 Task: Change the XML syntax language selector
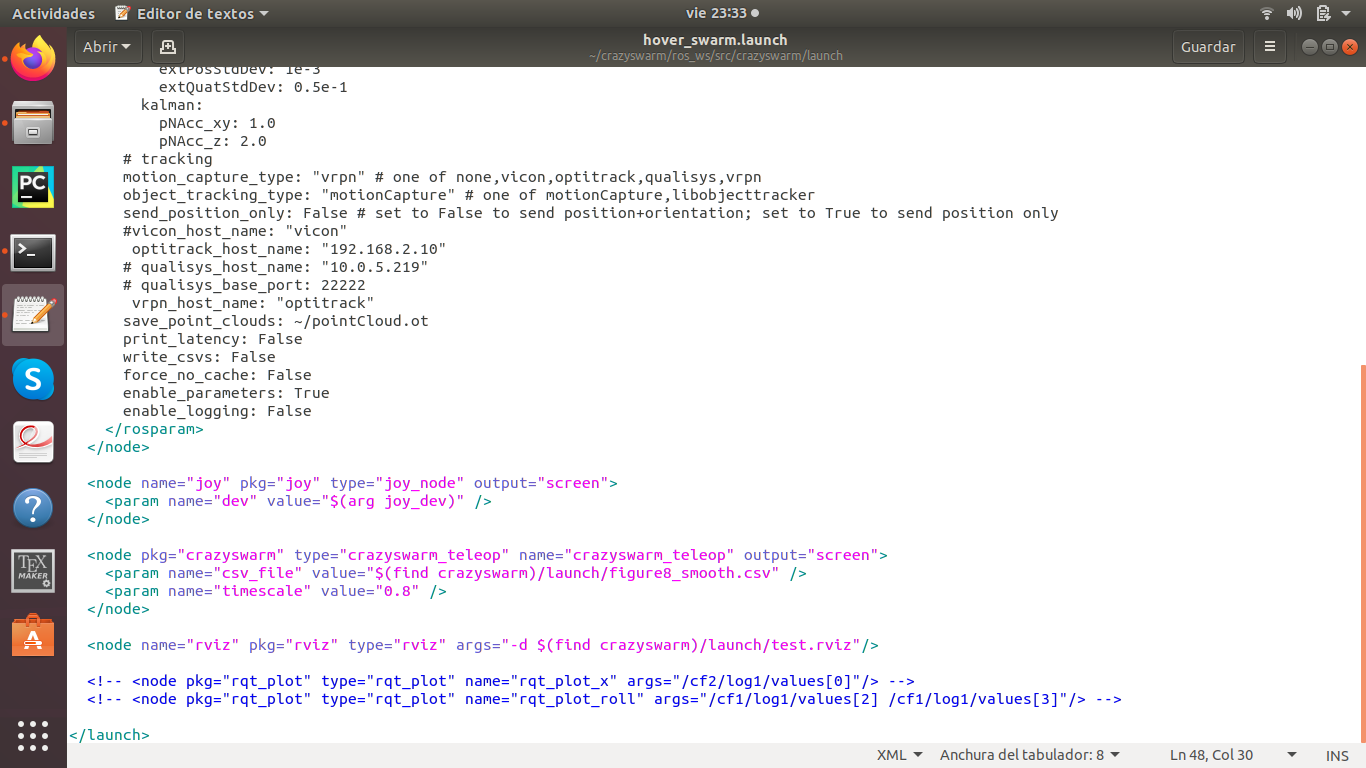click(899, 755)
